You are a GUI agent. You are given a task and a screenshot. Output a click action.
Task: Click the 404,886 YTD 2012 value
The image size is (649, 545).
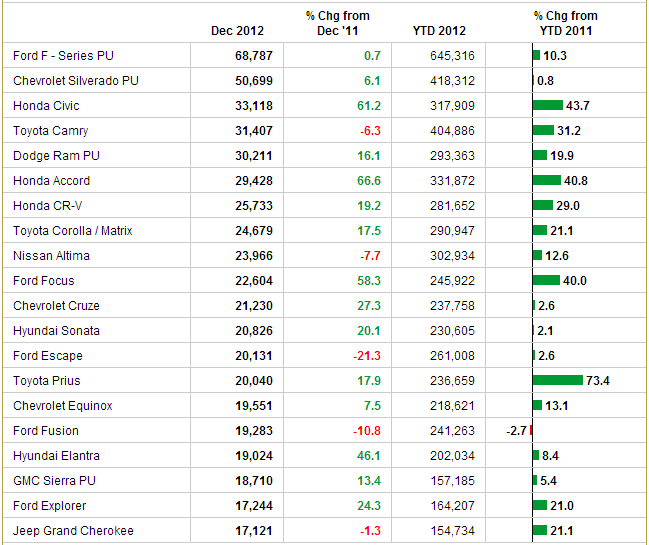coord(452,131)
